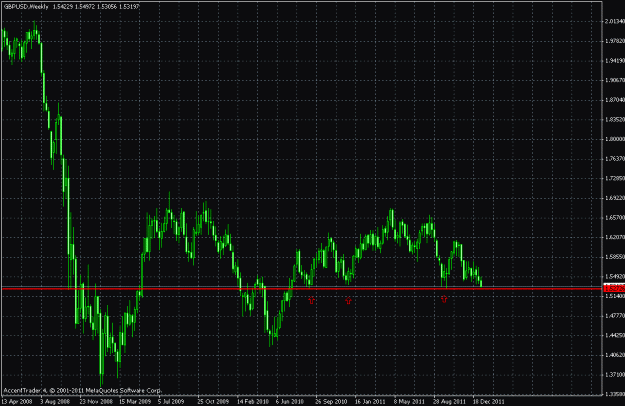Select the 1.53197 close price value in header
The width and height of the screenshot is (625, 406).
click(129, 7)
